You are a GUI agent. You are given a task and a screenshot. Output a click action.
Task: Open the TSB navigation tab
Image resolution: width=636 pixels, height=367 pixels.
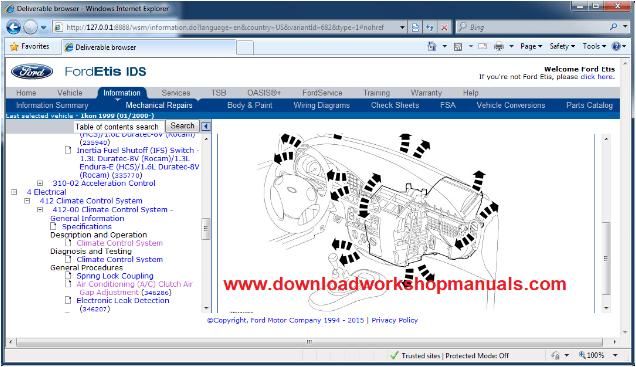[219, 93]
